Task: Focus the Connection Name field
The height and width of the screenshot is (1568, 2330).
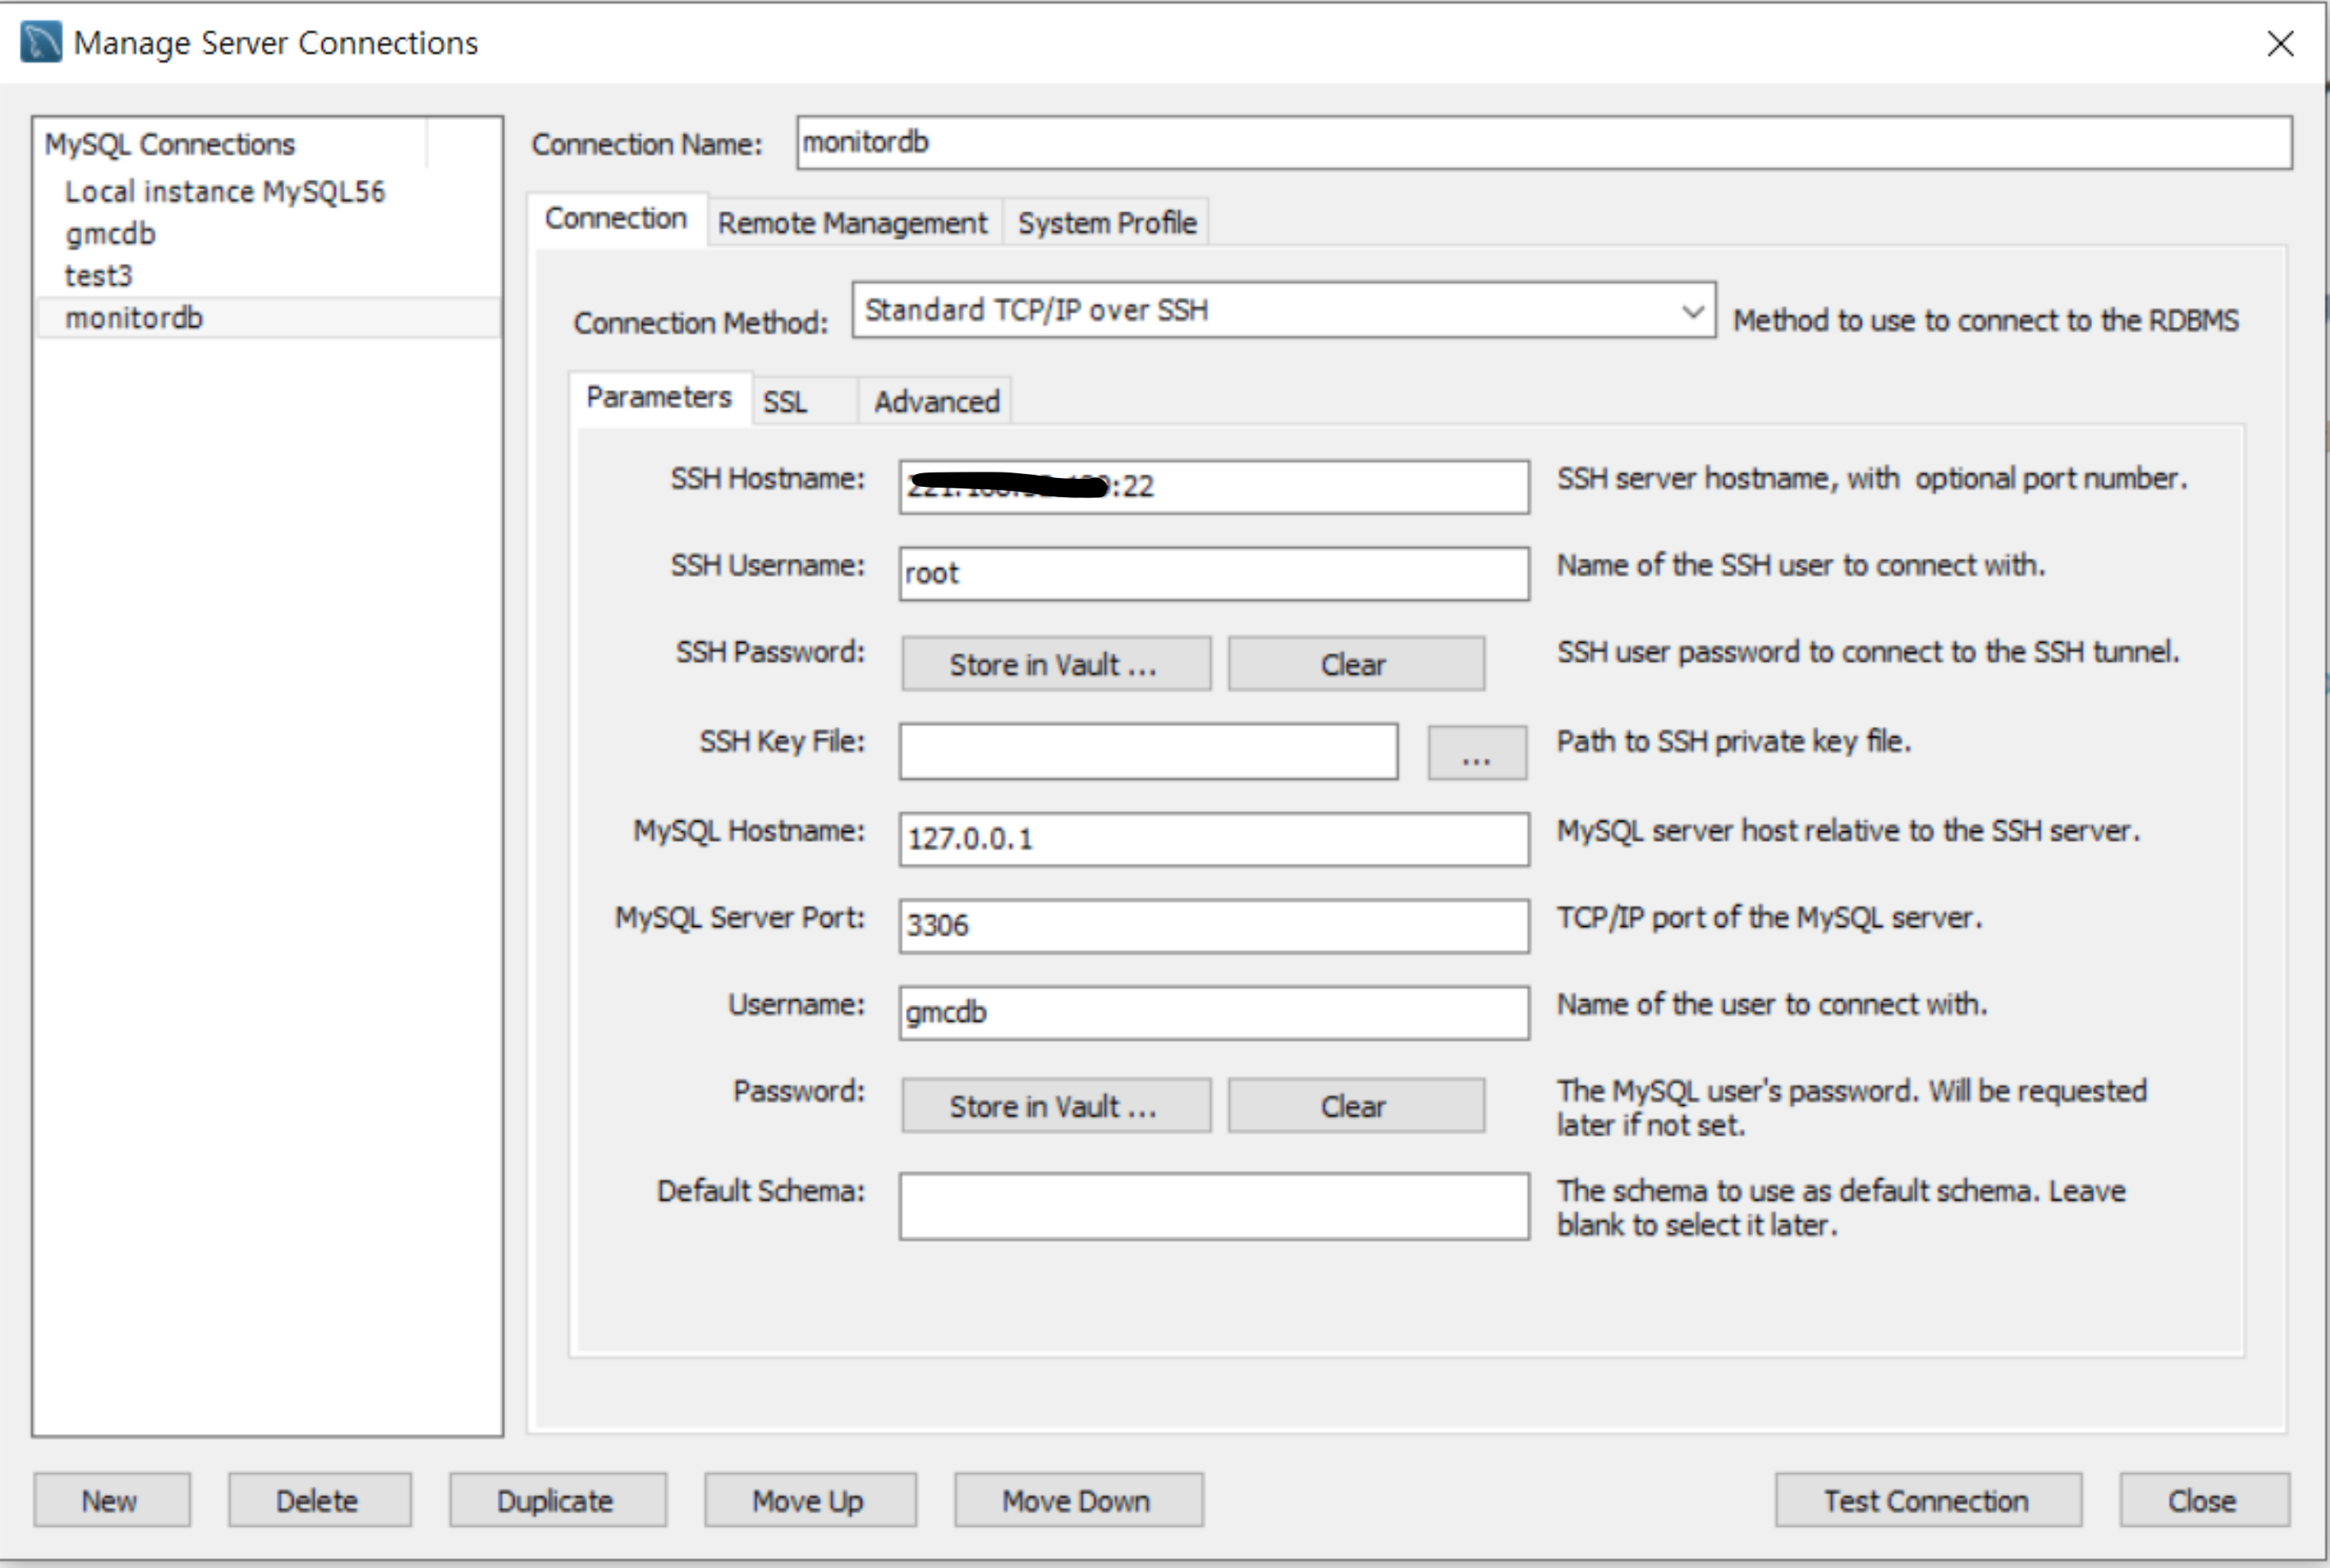Action: coord(1544,143)
